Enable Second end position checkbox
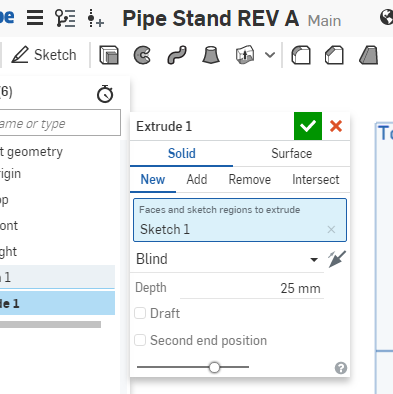The width and height of the screenshot is (393, 394). 140,340
